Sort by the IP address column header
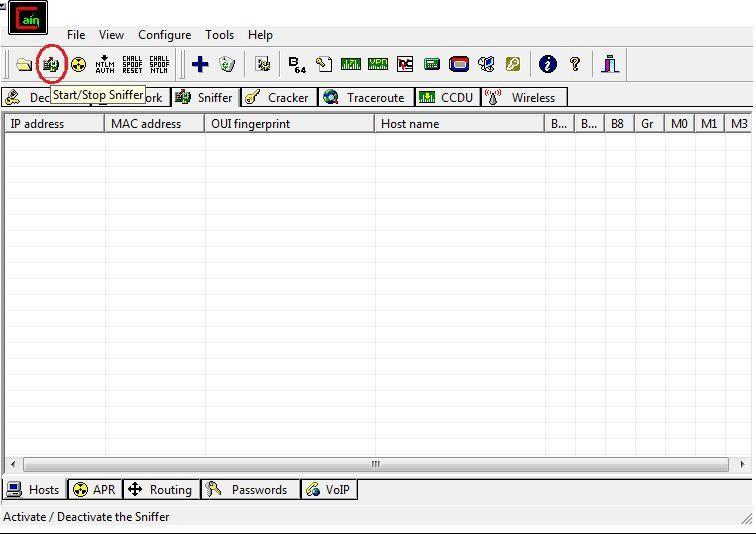Image resolution: width=756 pixels, height=534 pixels. 54,124
